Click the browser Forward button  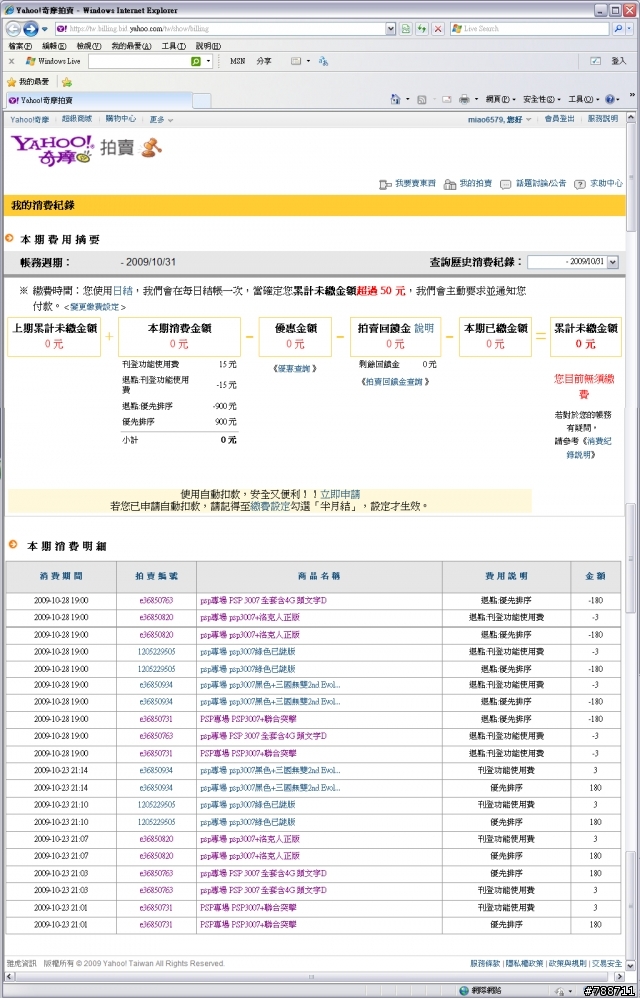(x=30, y=29)
